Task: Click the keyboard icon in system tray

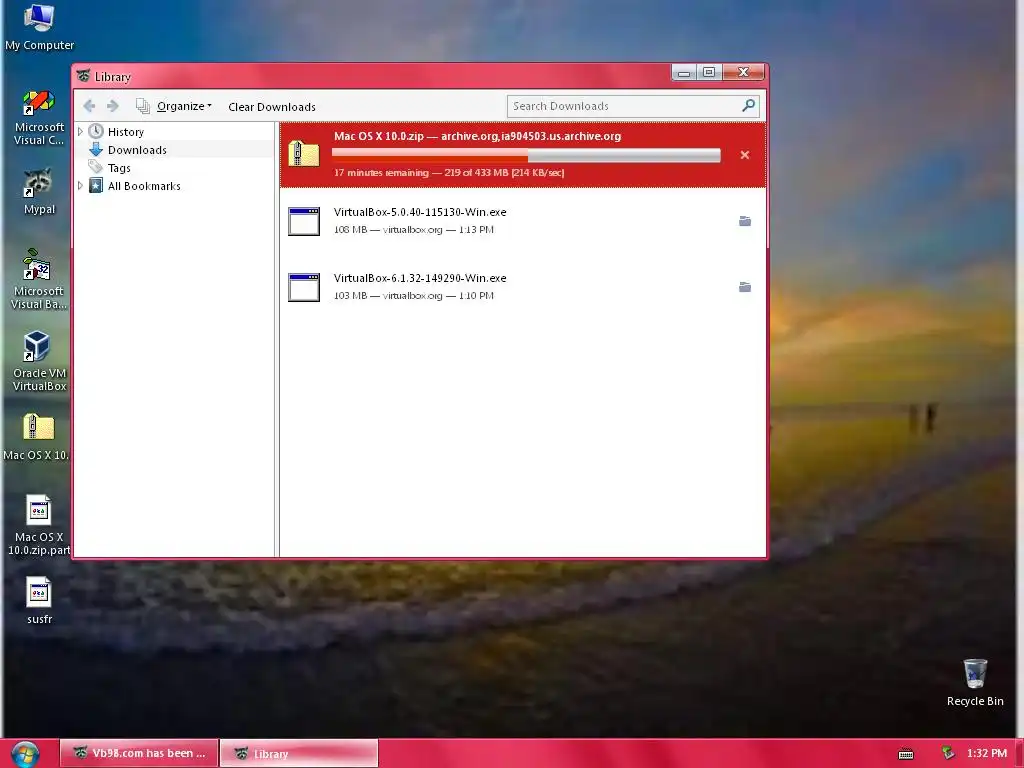Action: click(x=906, y=754)
